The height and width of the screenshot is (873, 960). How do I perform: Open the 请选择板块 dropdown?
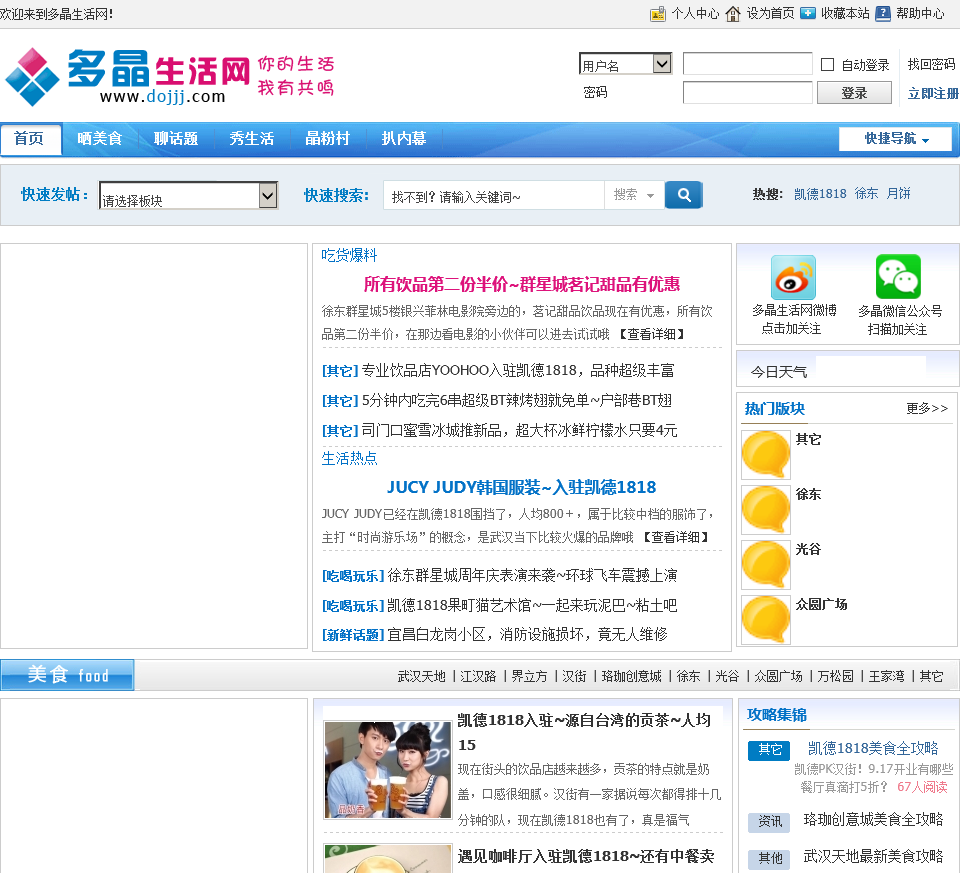189,196
